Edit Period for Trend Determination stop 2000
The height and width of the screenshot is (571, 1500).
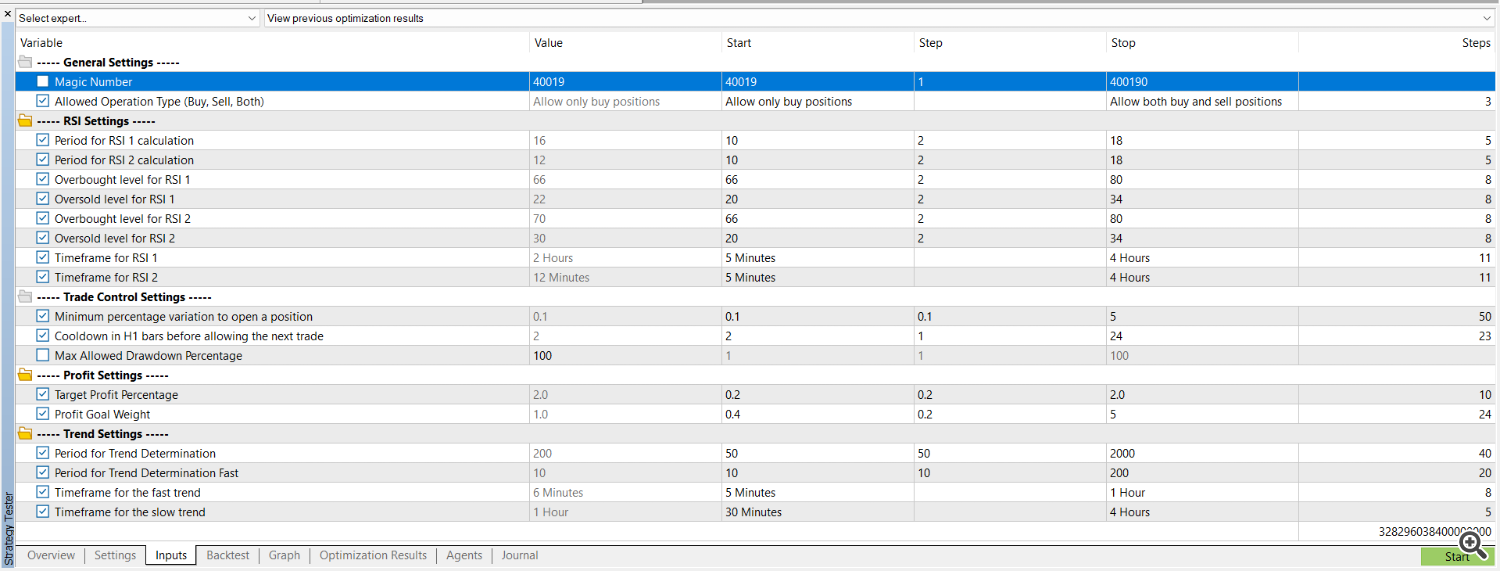[x=1202, y=453]
